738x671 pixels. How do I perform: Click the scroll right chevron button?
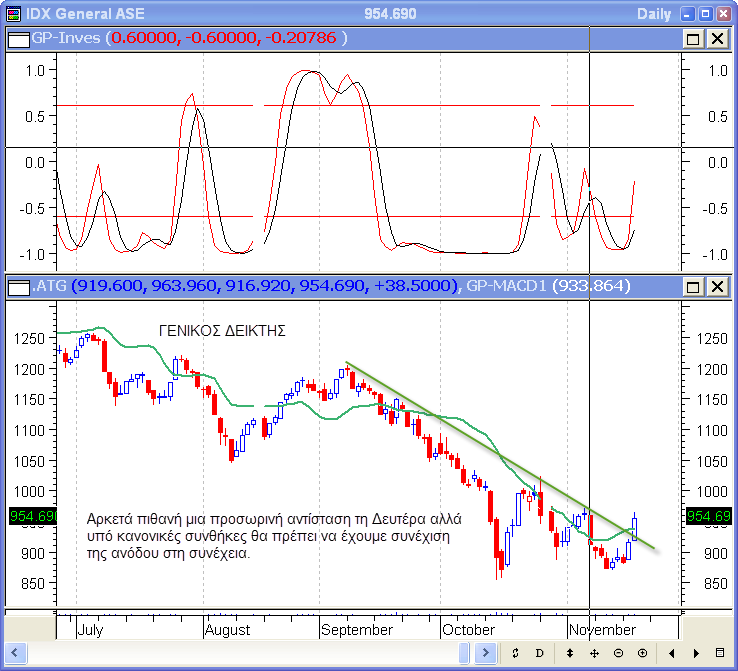(488, 653)
